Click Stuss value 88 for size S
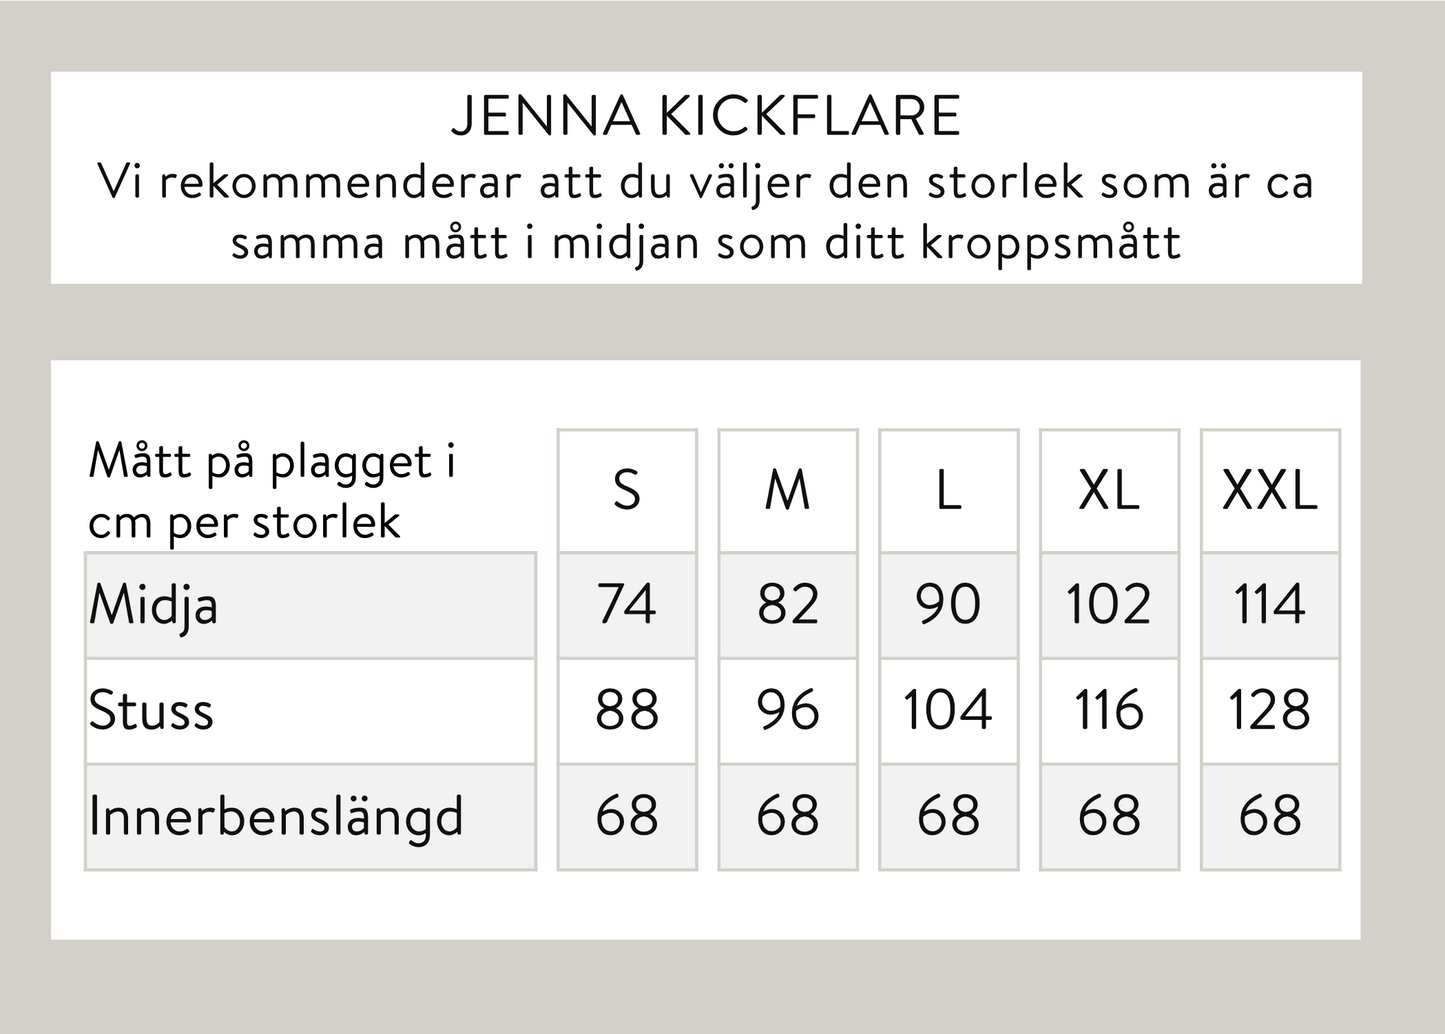Image resolution: width=1445 pixels, height=1034 pixels. point(627,711)
